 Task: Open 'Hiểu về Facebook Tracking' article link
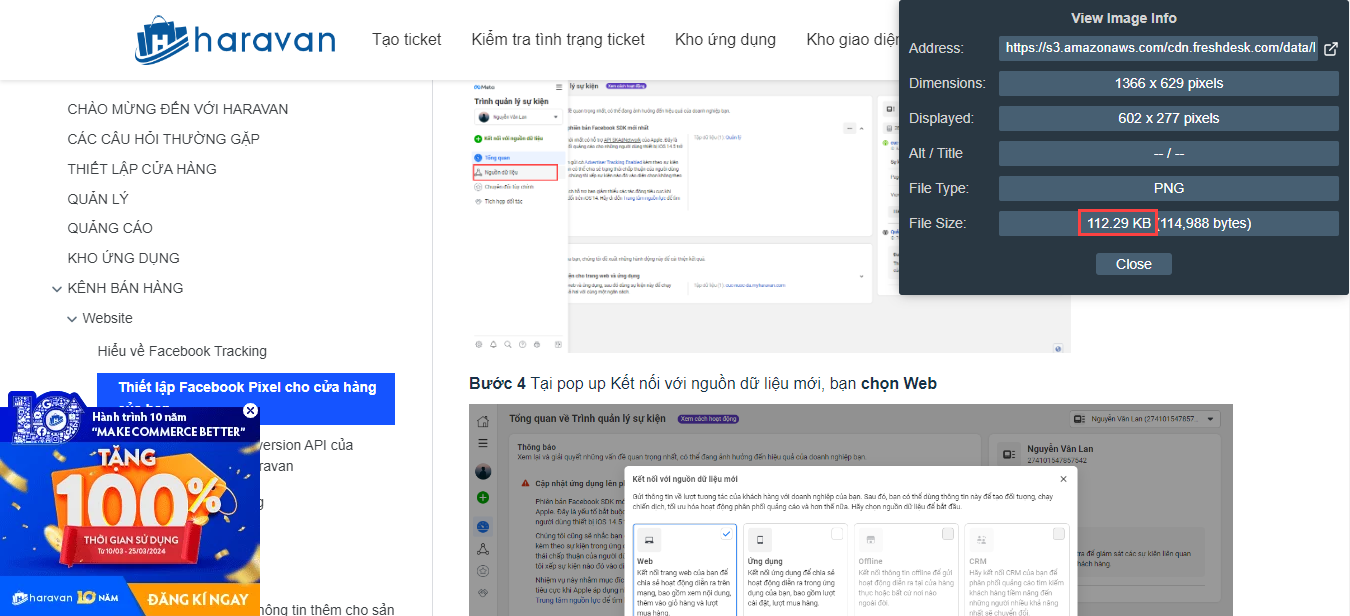pos(182,351)
